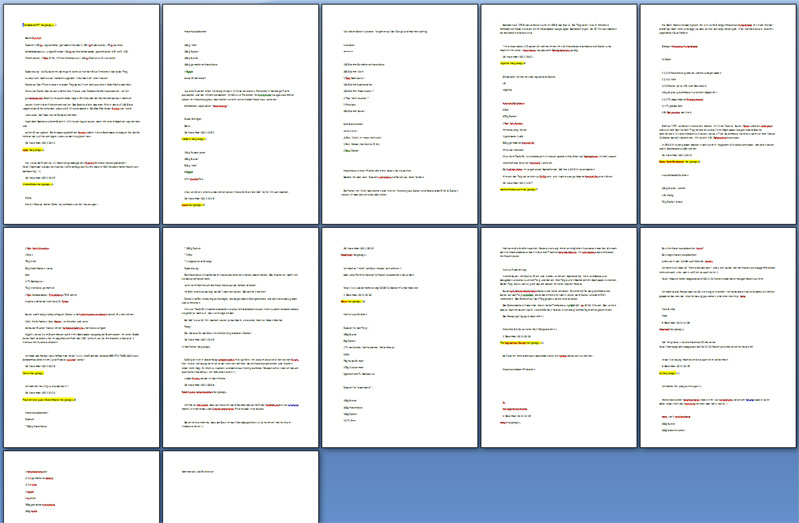799x523 pixels.
Task: Select page eleven, the partial page of red-underlined lines
Action: tap(82, 487)
